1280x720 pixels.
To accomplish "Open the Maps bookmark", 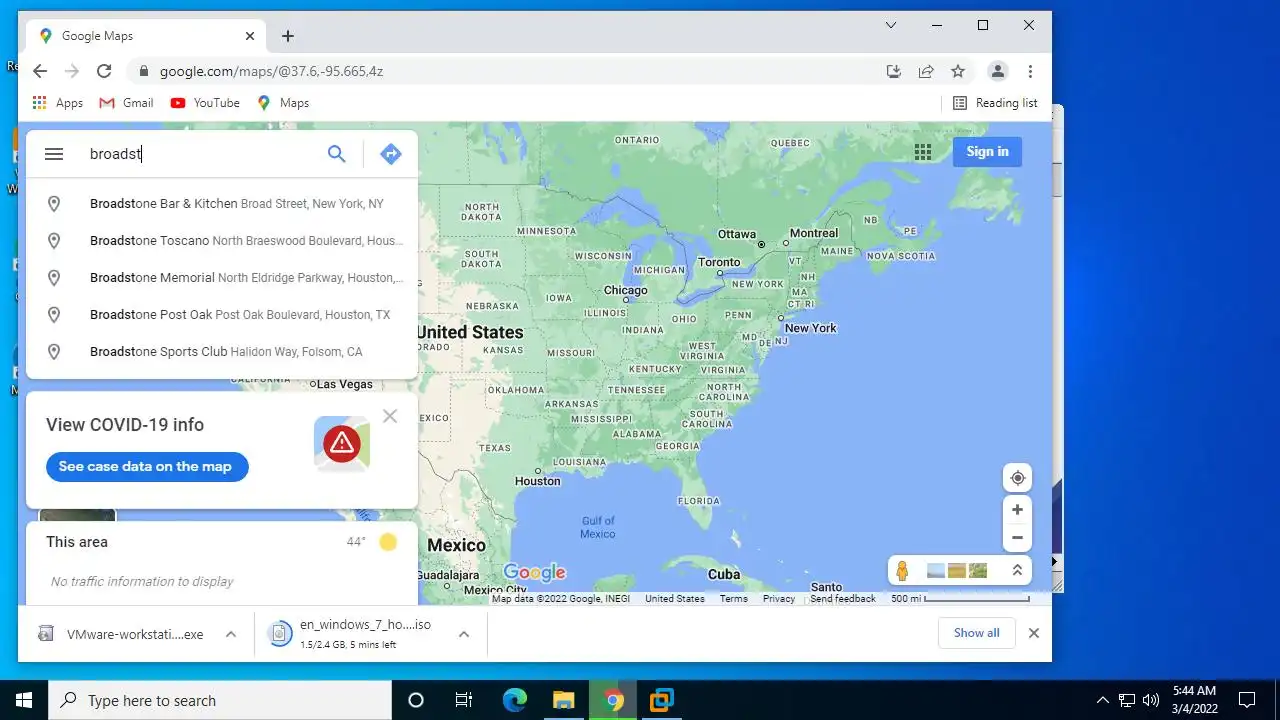I will (283, 103).
